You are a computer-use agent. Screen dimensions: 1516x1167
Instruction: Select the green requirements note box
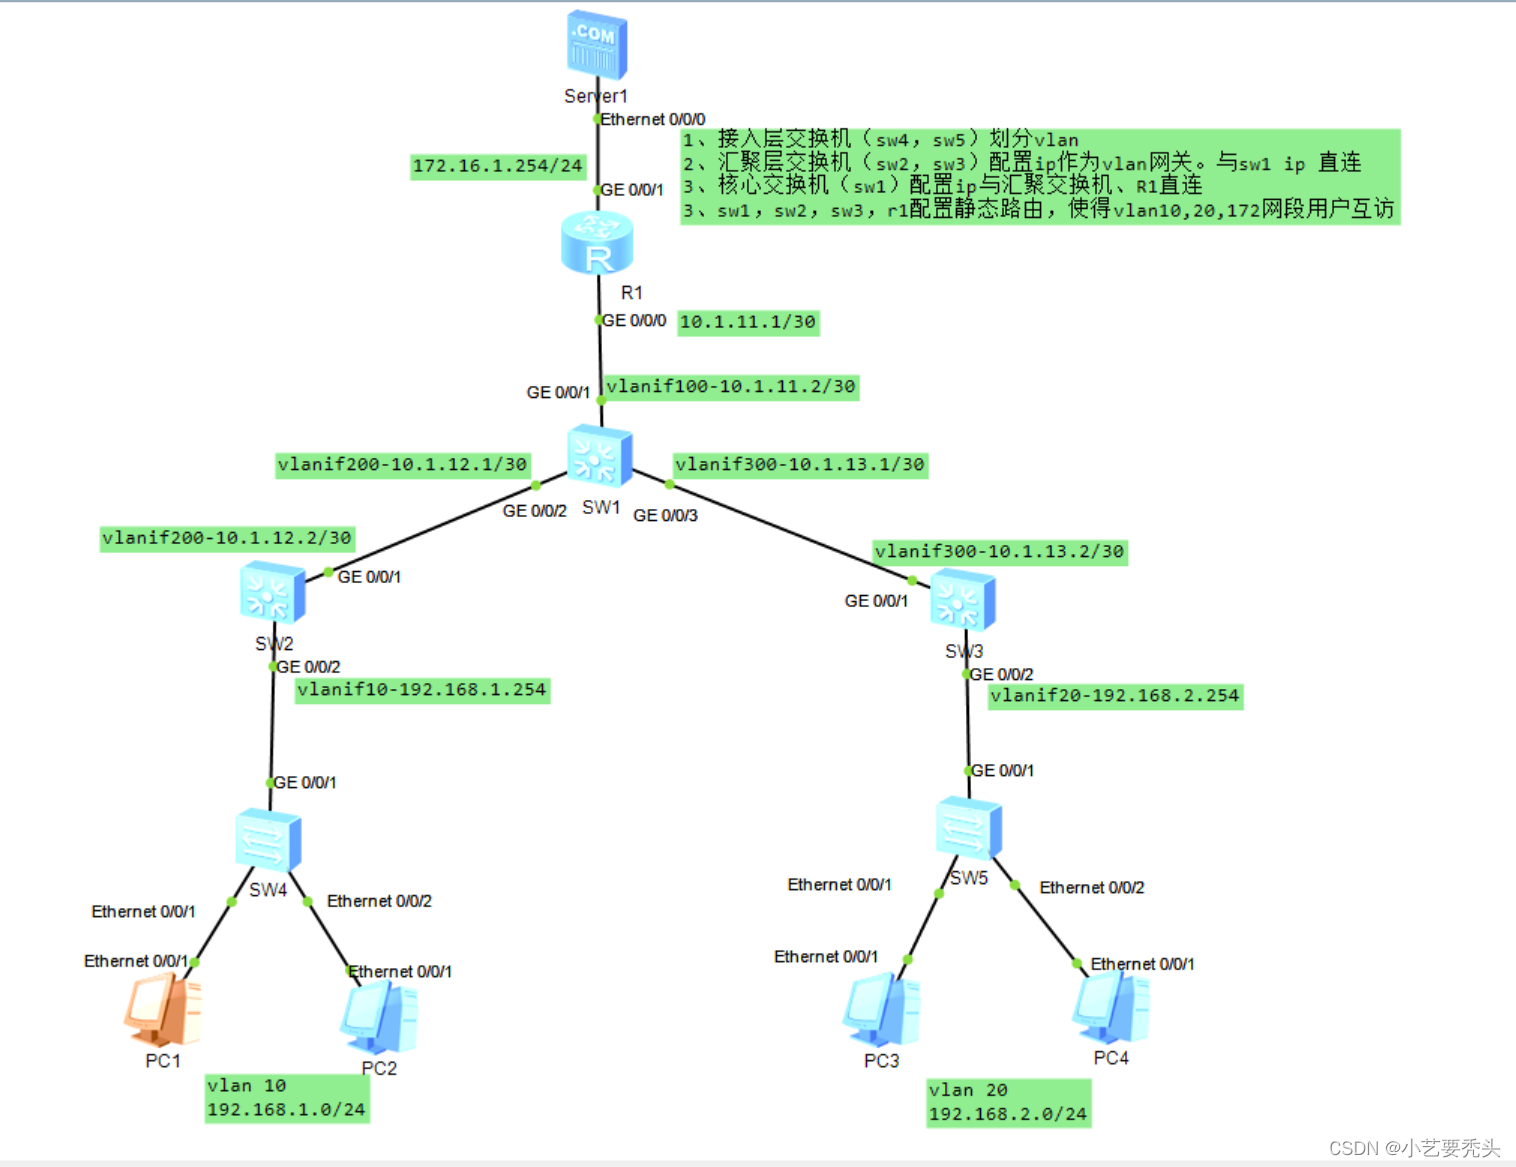coord(1040,176)
